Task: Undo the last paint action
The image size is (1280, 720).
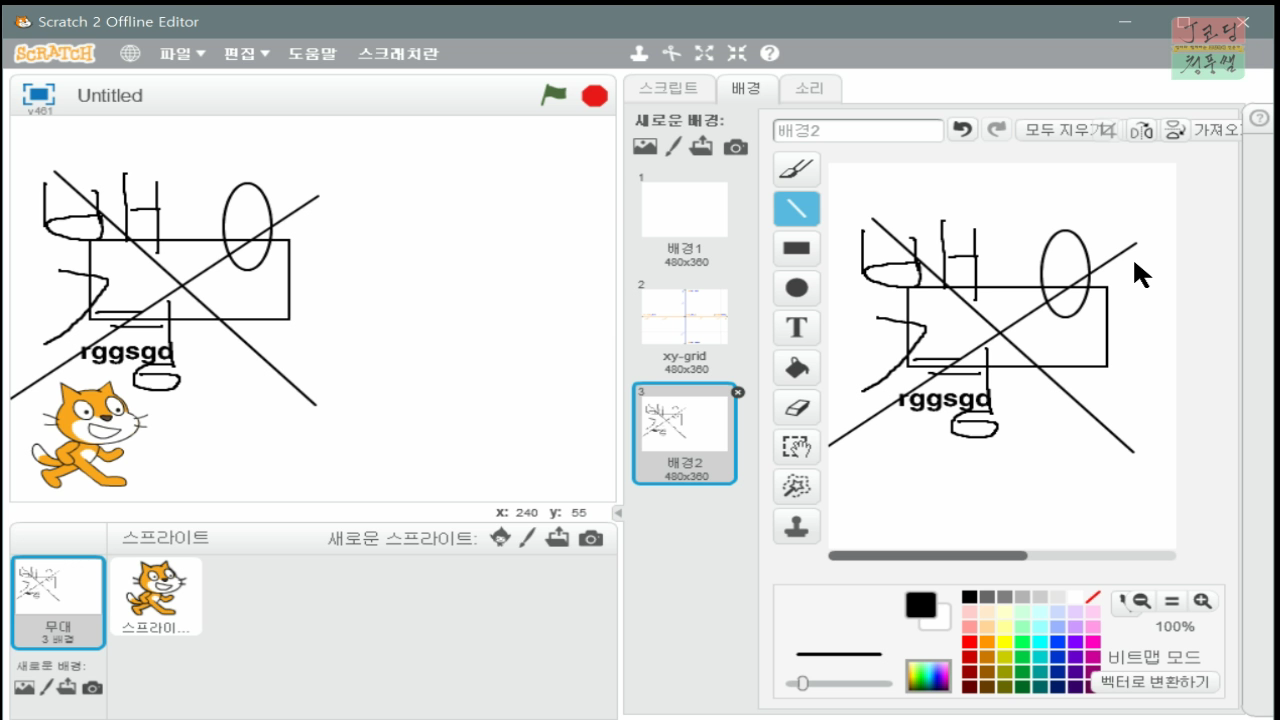Action: click(961, 129)
